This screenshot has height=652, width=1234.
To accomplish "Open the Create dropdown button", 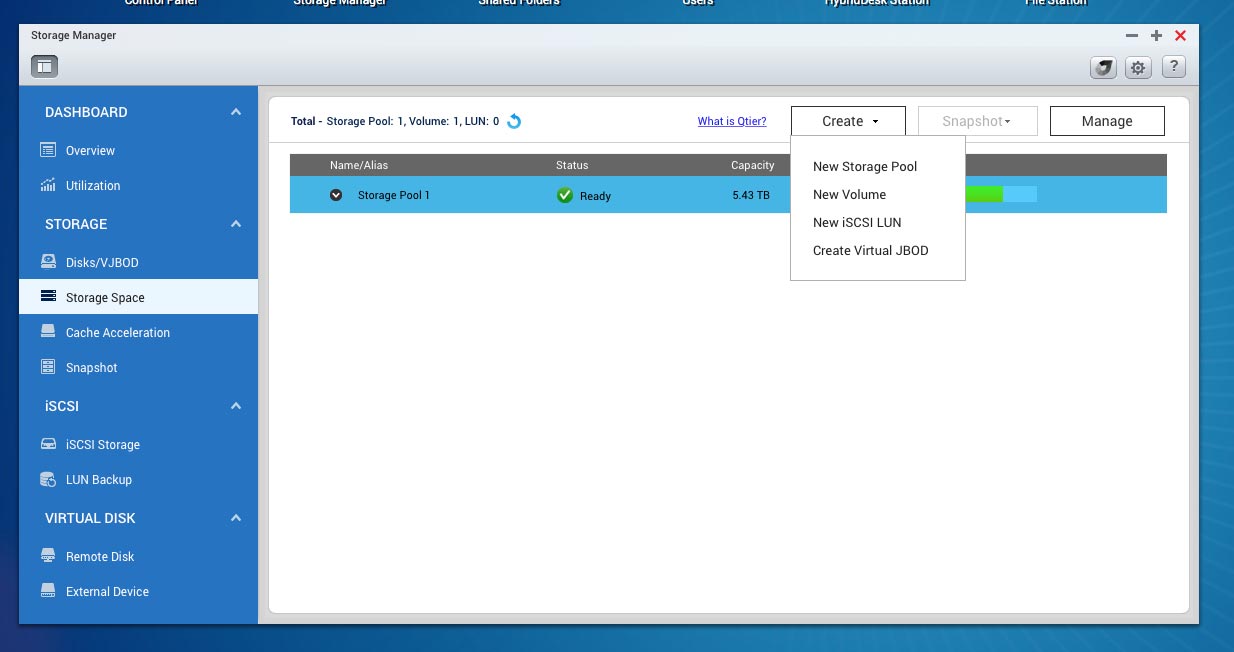I will (x=848, y=121).
